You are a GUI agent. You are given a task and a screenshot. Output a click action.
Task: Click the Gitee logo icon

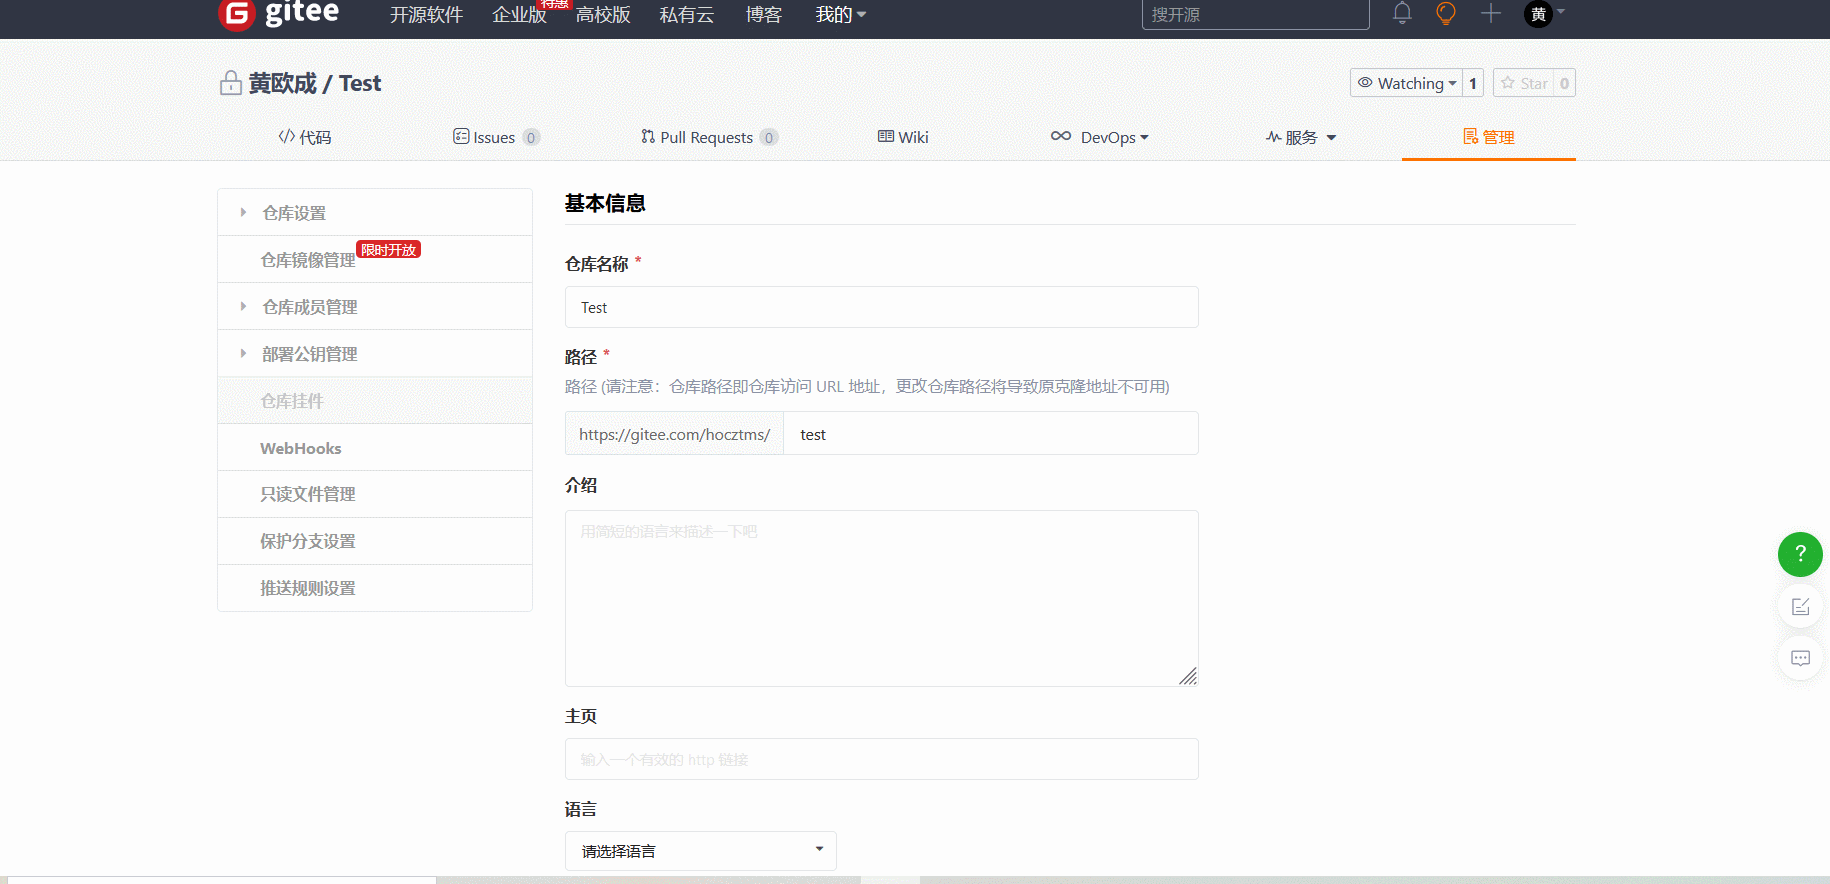pyautogui.click(x=237, y=14)
